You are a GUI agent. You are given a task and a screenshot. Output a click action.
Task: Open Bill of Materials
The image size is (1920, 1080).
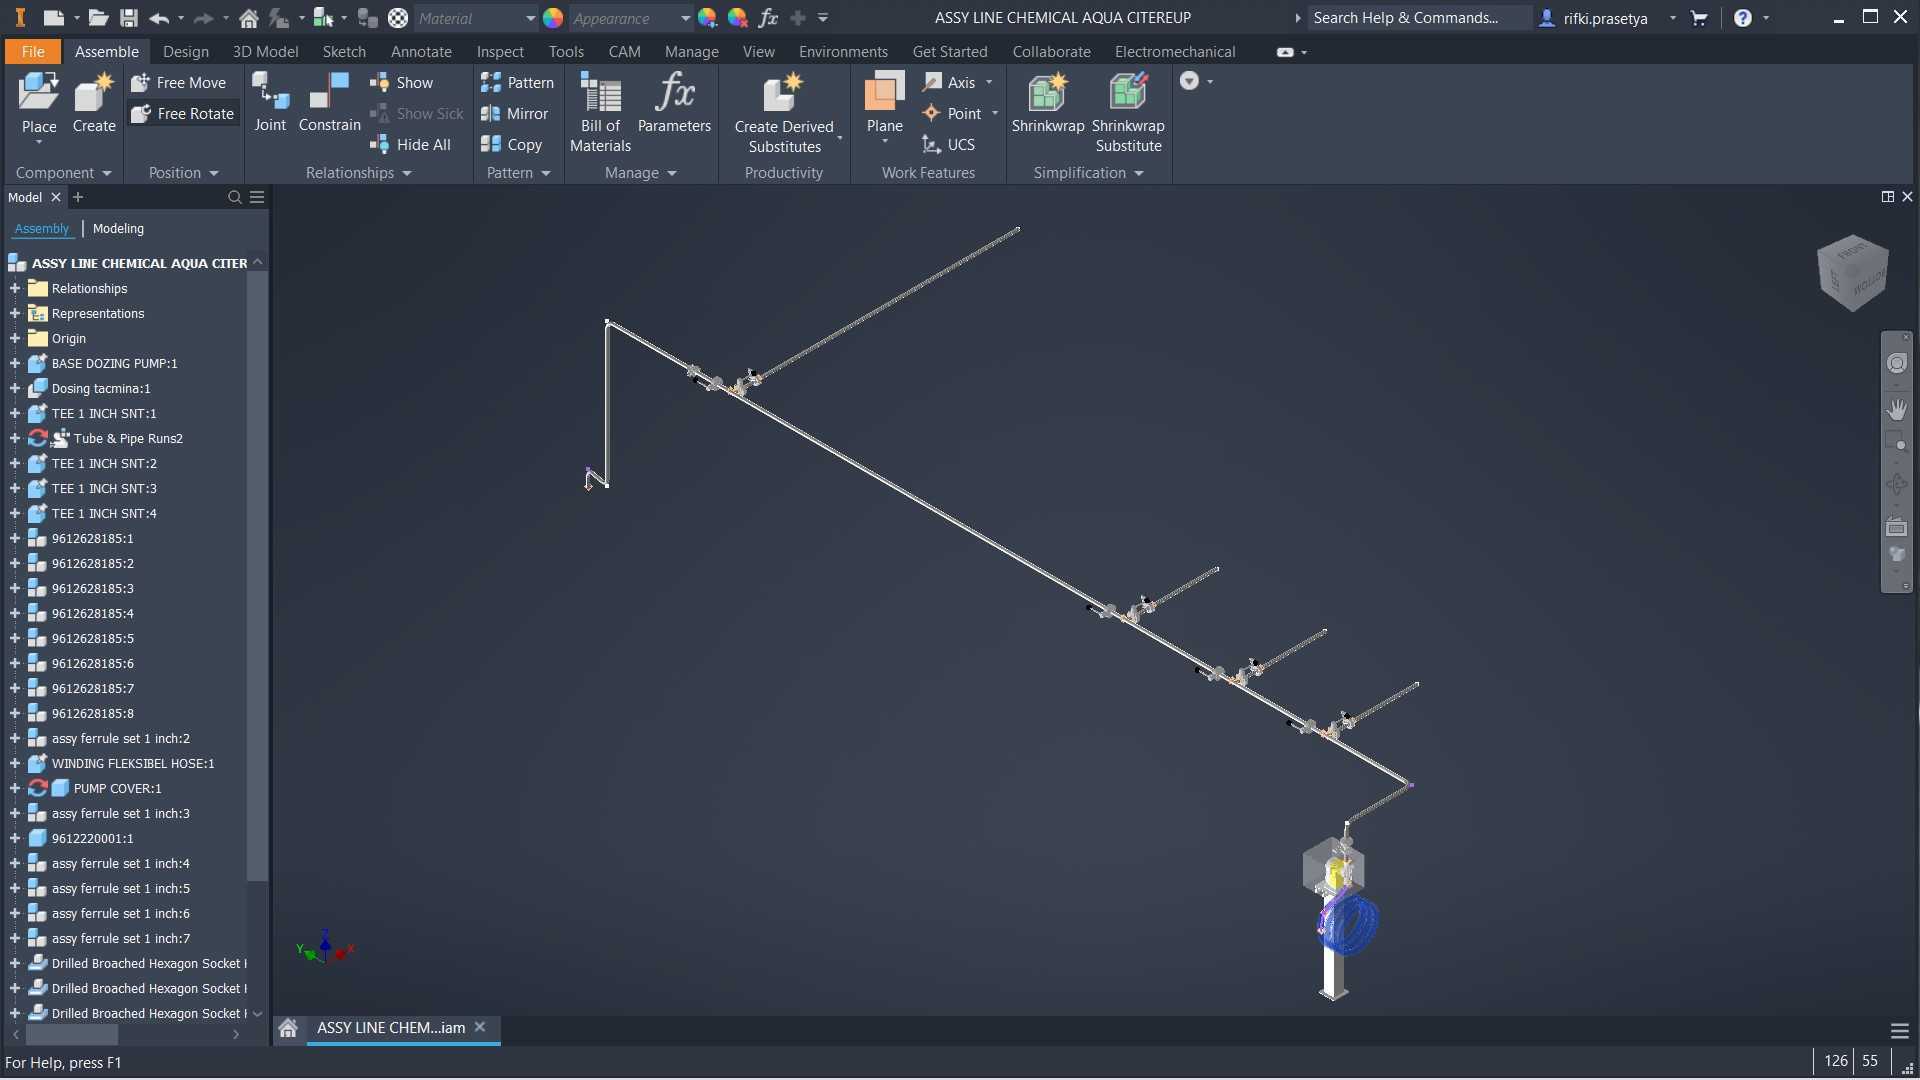tap(600, 112)
